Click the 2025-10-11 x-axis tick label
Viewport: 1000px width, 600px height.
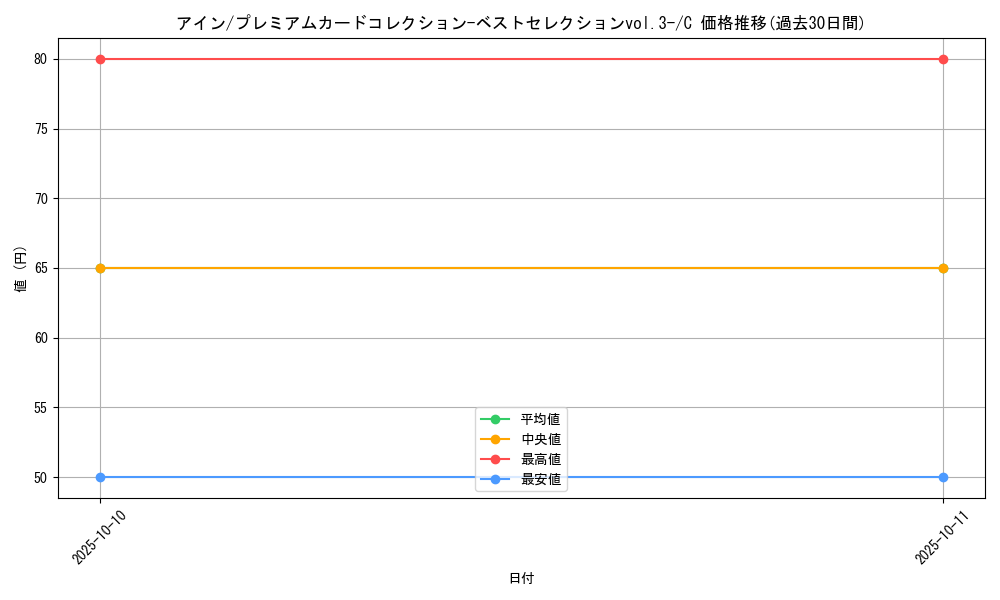[x=943, y=535]
